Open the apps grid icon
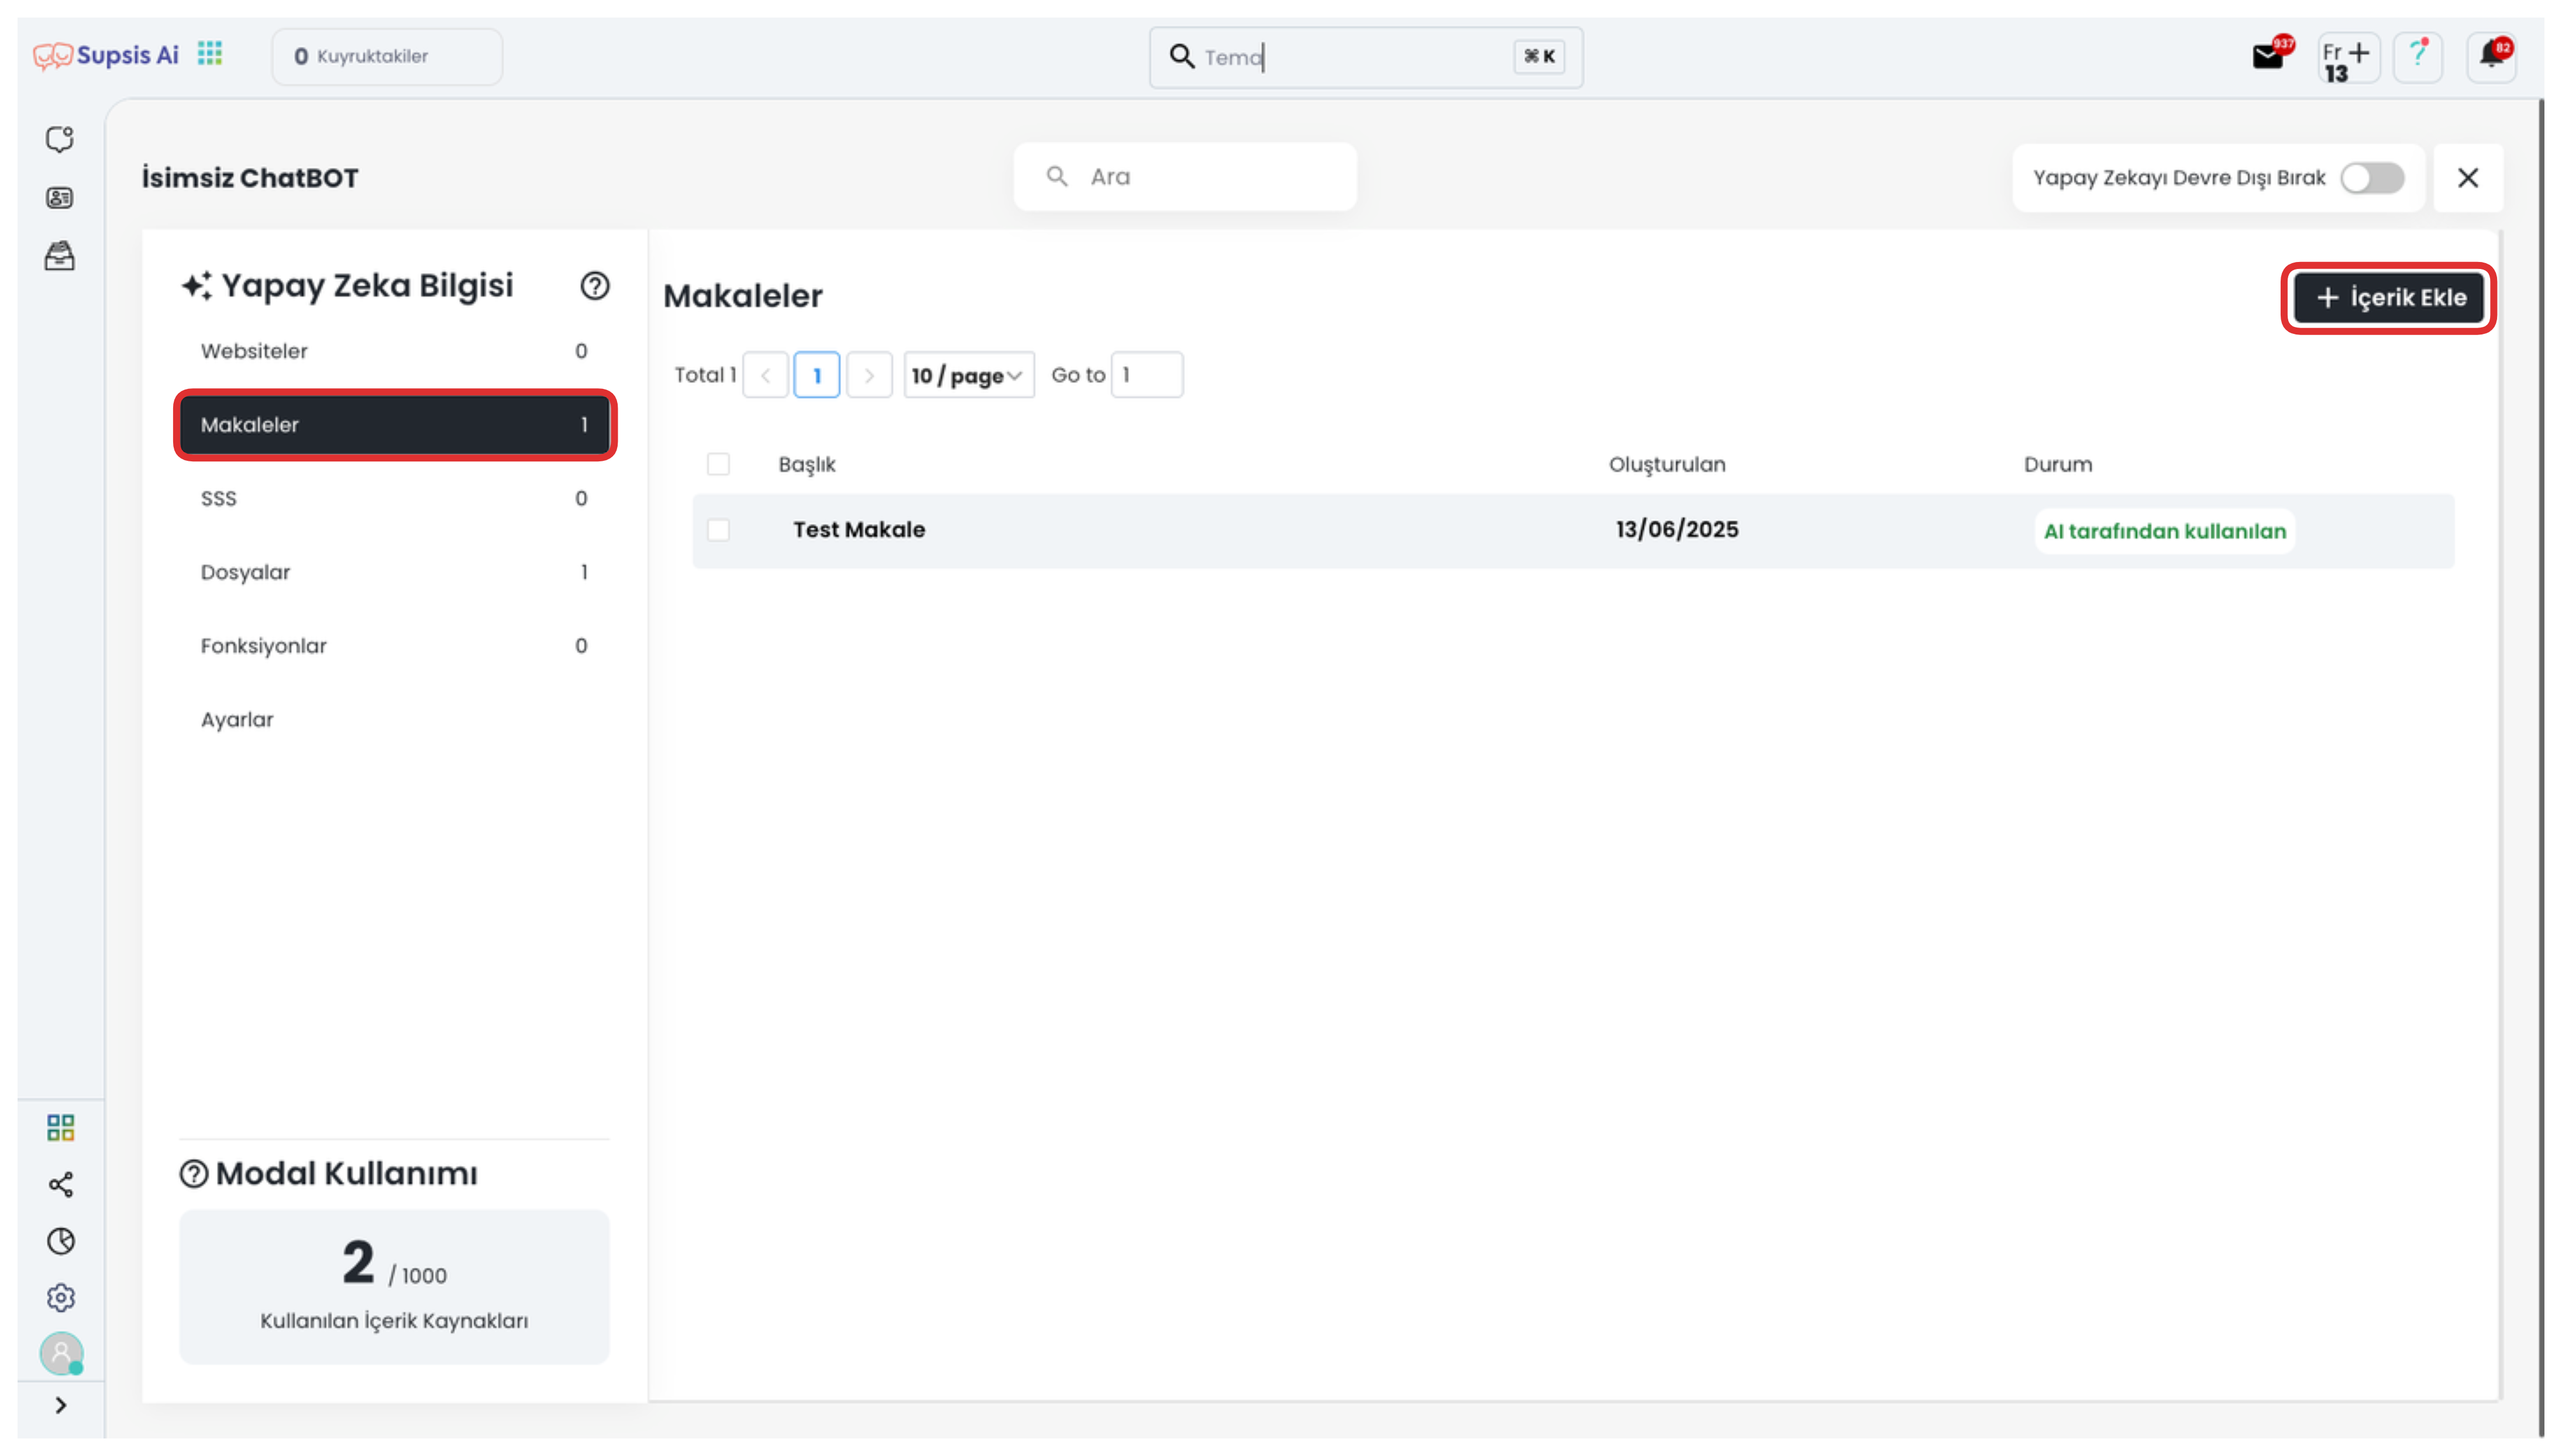This screenshot has width=2562, height=1456. point(210,53)
